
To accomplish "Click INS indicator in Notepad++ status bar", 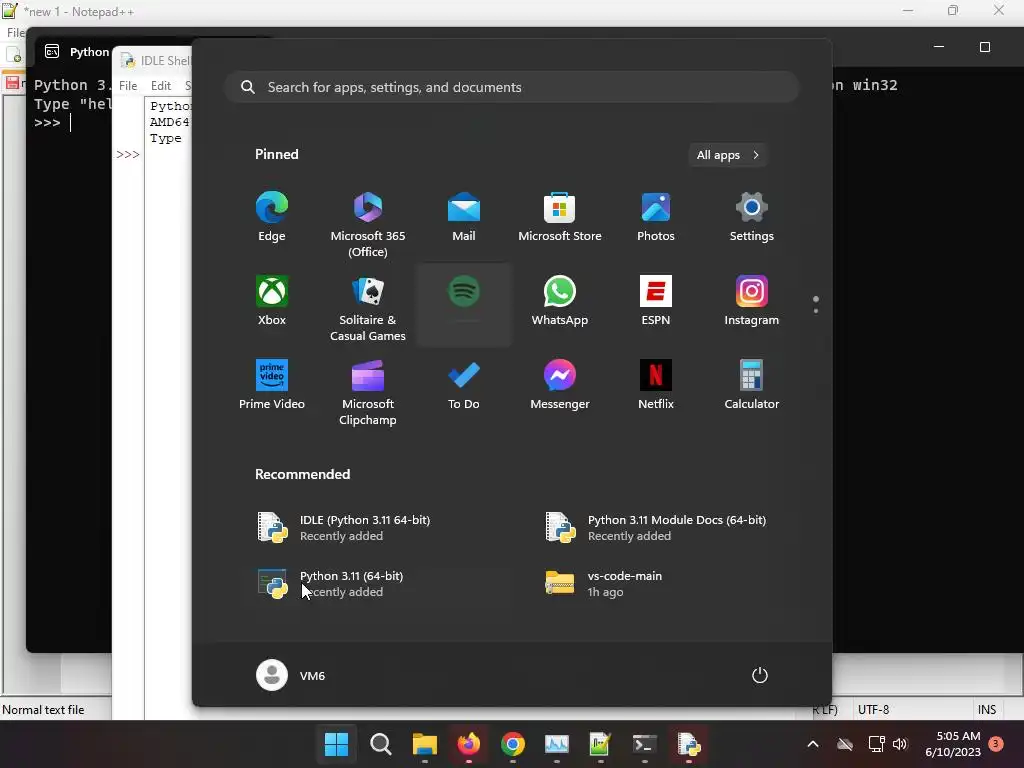I will (987, 709).
